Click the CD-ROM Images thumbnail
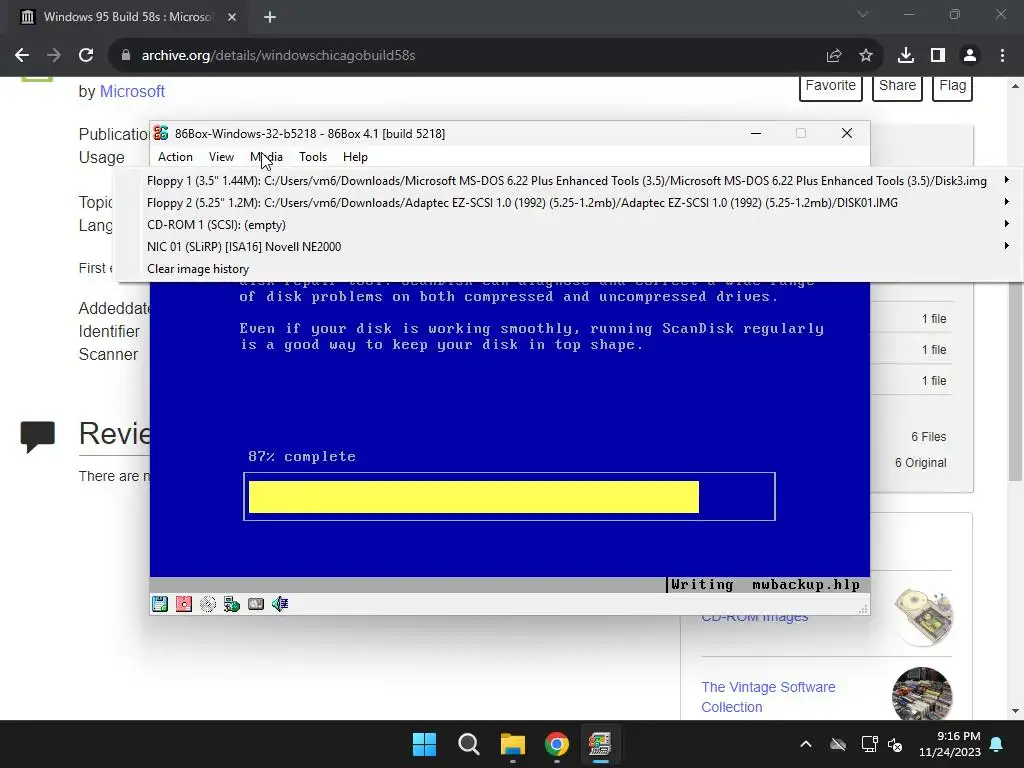Image resolution: width=1024 pixels, height=768 pixels. tap(923, 617)
